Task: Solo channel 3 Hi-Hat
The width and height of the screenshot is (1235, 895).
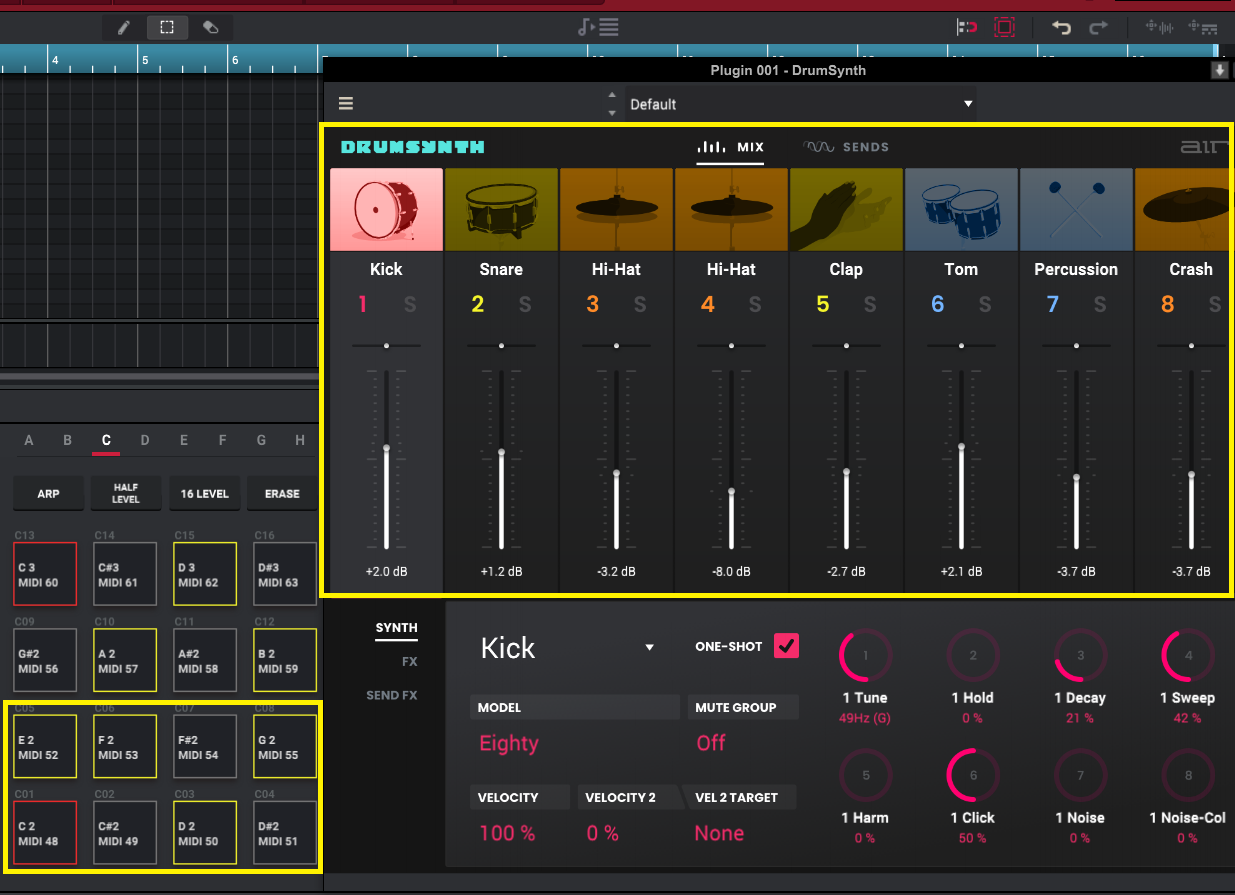Action: pyautogui.click(x=640, y=305)
